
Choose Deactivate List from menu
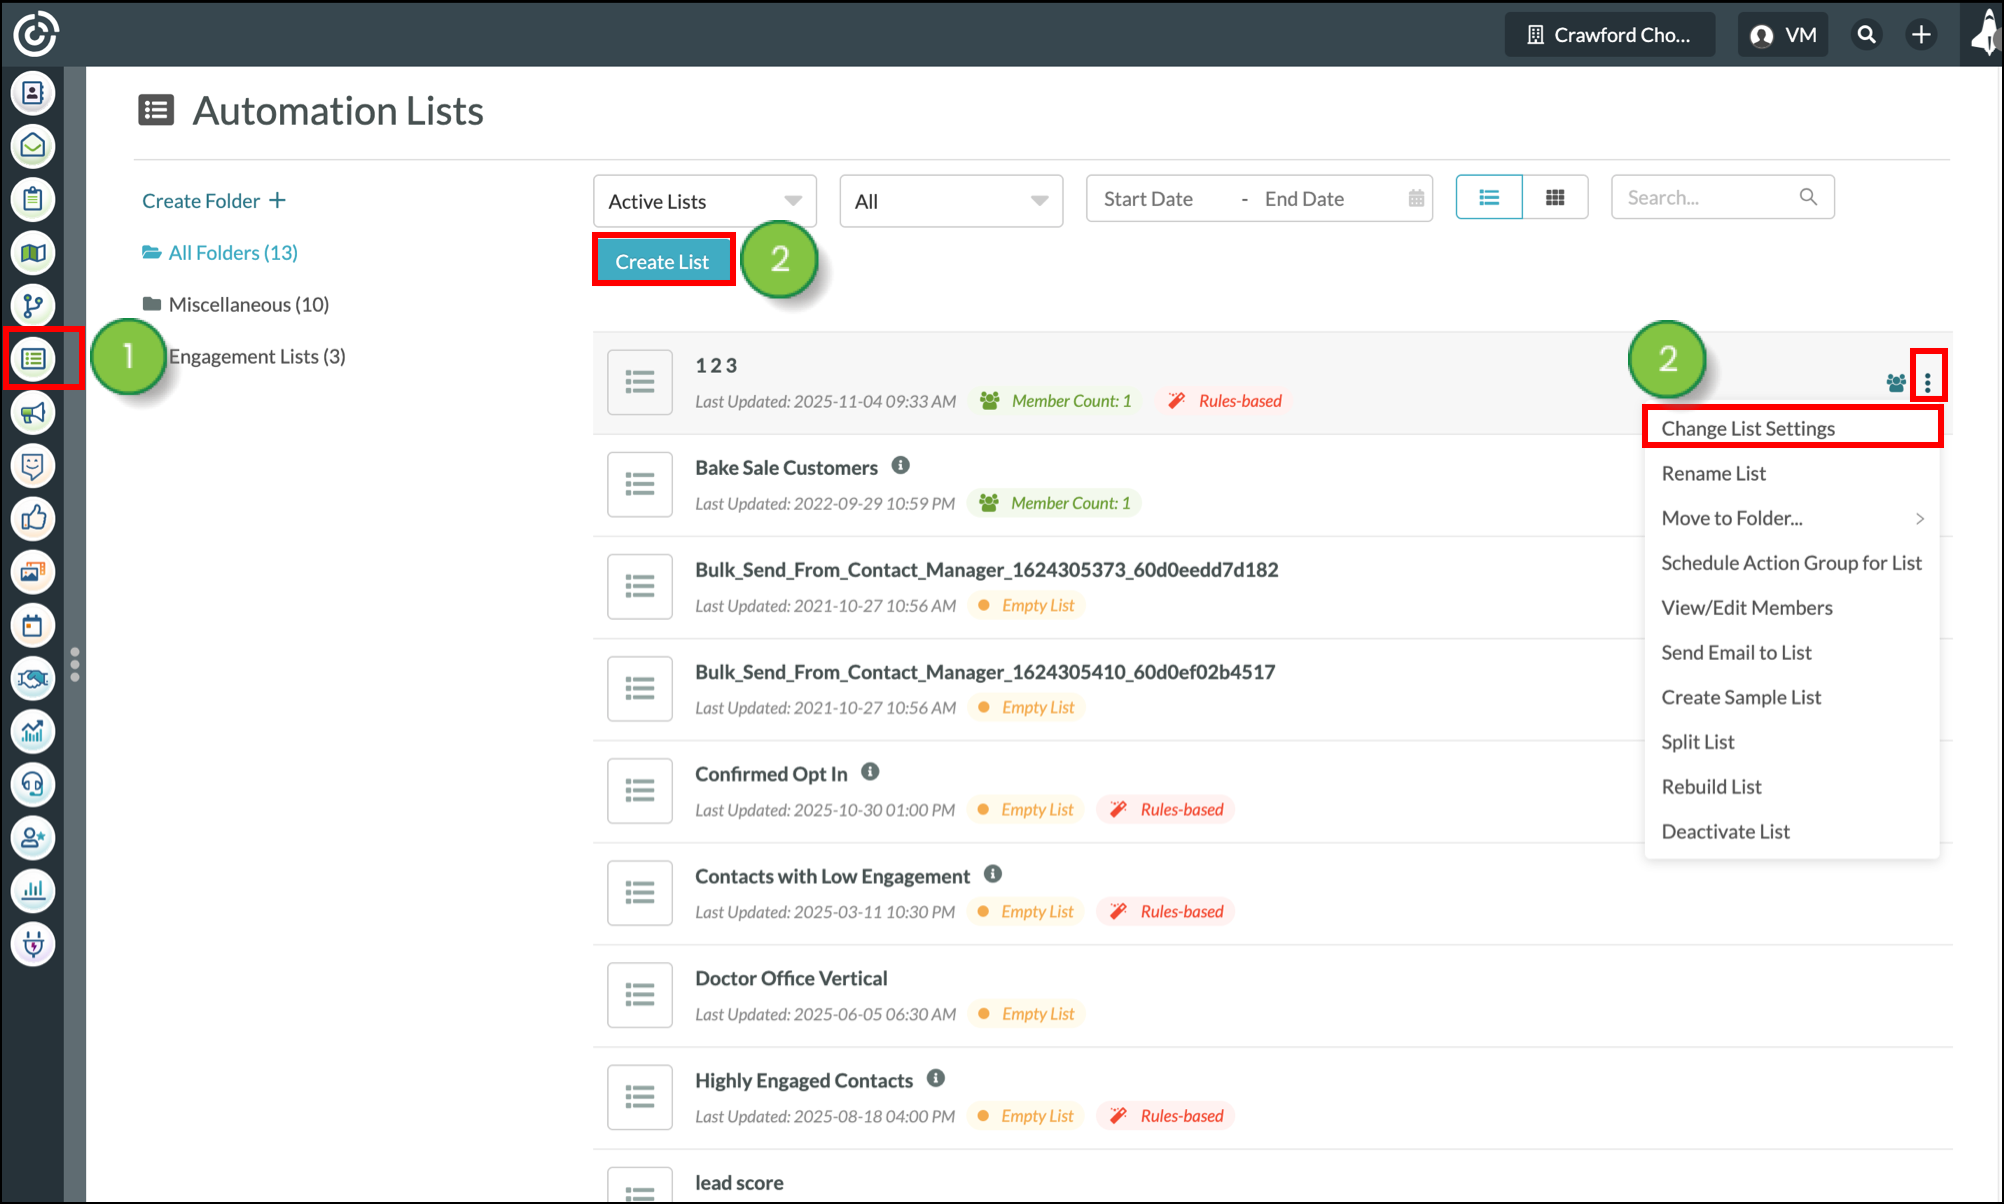(x=1725, y=831)
